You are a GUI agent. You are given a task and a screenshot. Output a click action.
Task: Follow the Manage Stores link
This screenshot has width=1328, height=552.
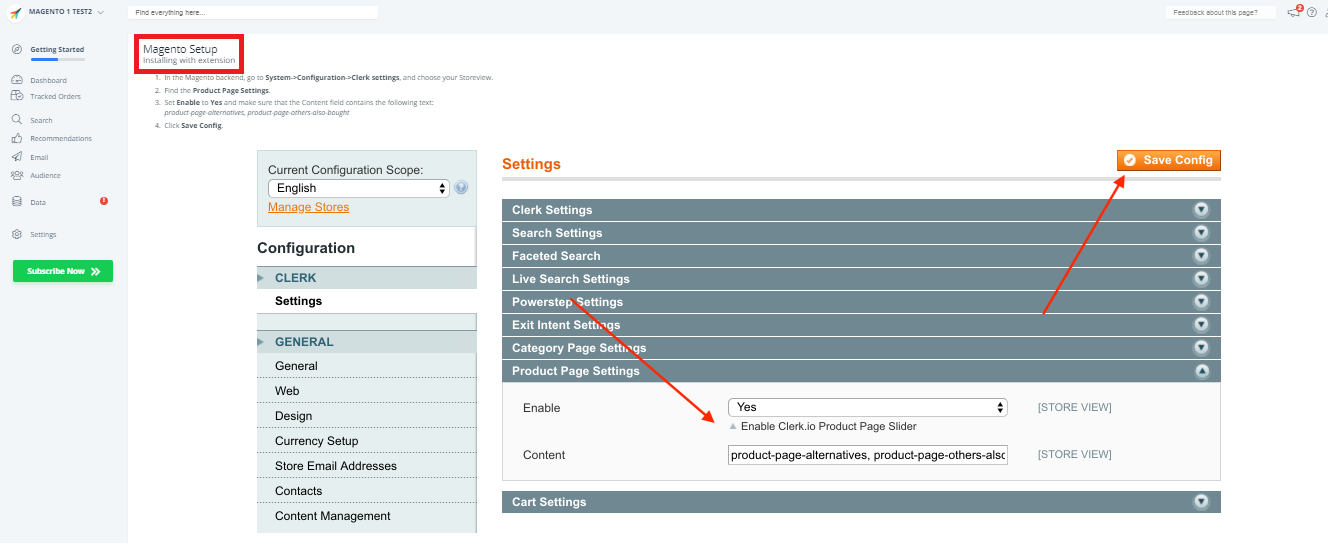pos(308,207)
